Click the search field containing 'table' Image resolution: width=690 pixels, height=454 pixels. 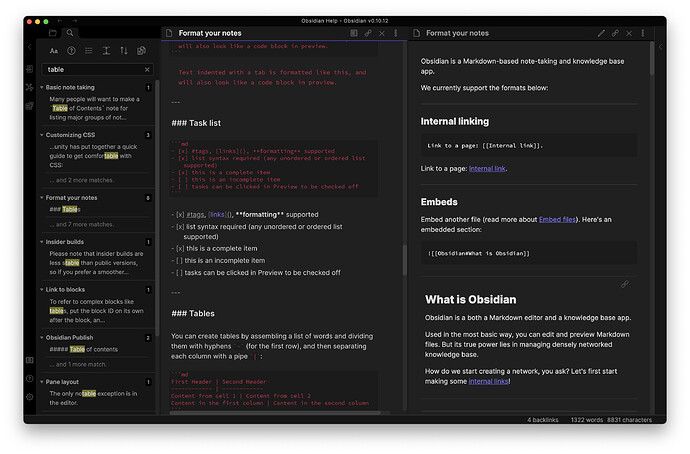[x=97, y=70]
